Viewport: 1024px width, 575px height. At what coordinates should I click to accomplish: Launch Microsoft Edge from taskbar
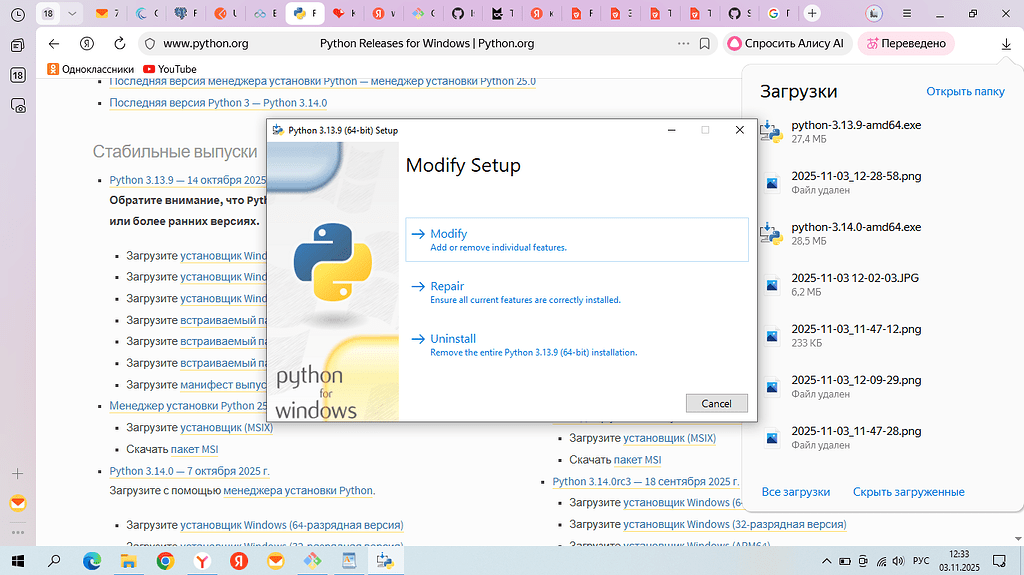[91, 561]
